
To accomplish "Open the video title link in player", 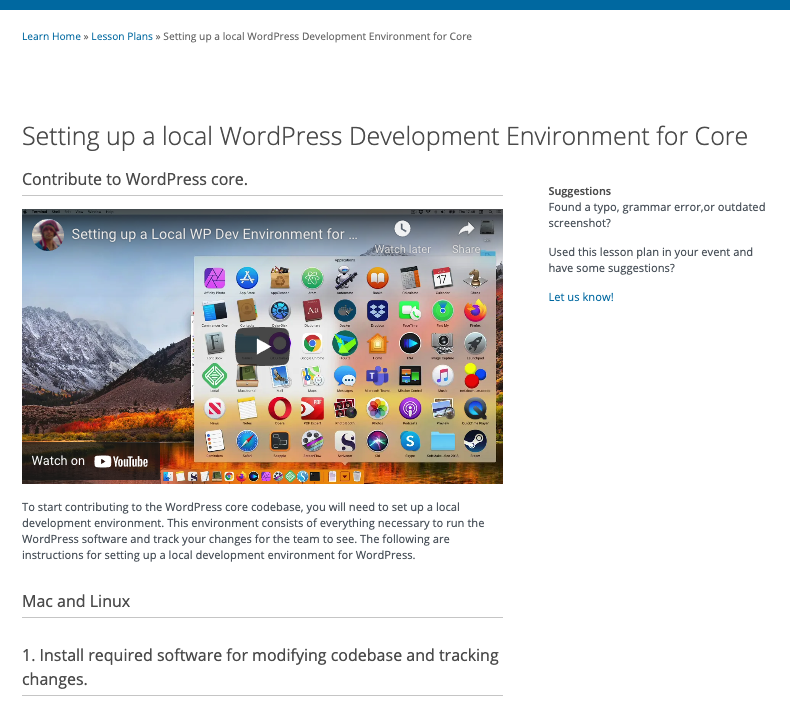I will pyautogui.click(x=214, y=234).
